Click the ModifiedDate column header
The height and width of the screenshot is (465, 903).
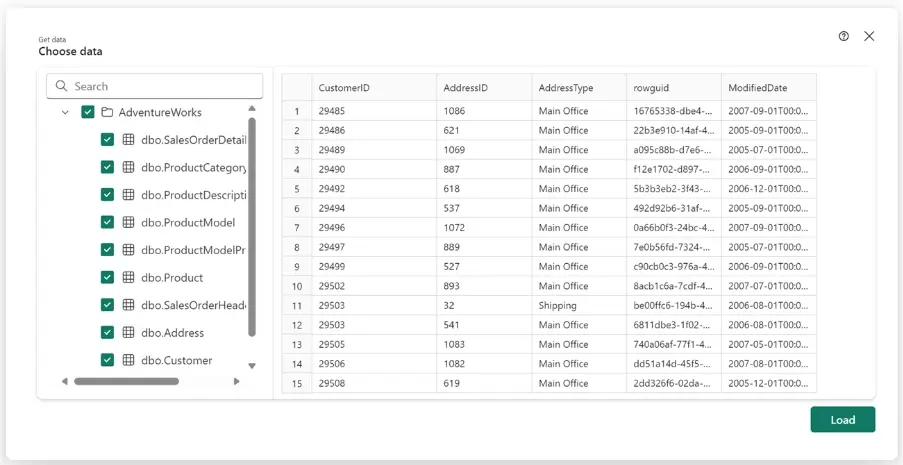(x=769, y=88)
